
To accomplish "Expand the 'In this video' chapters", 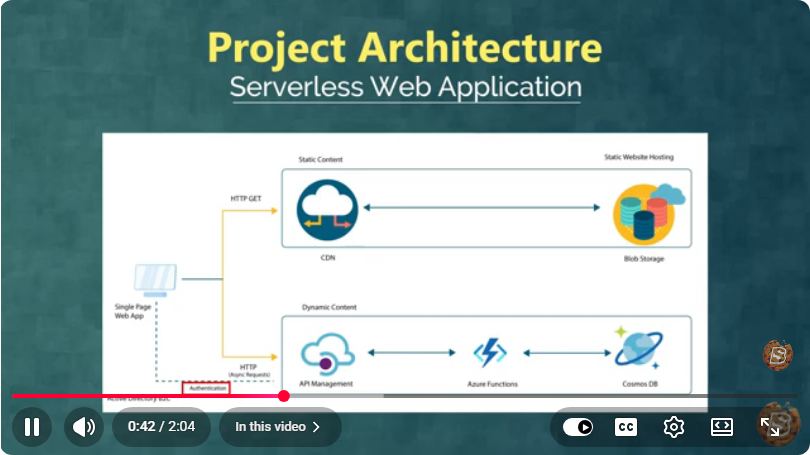I will [278, 427].
